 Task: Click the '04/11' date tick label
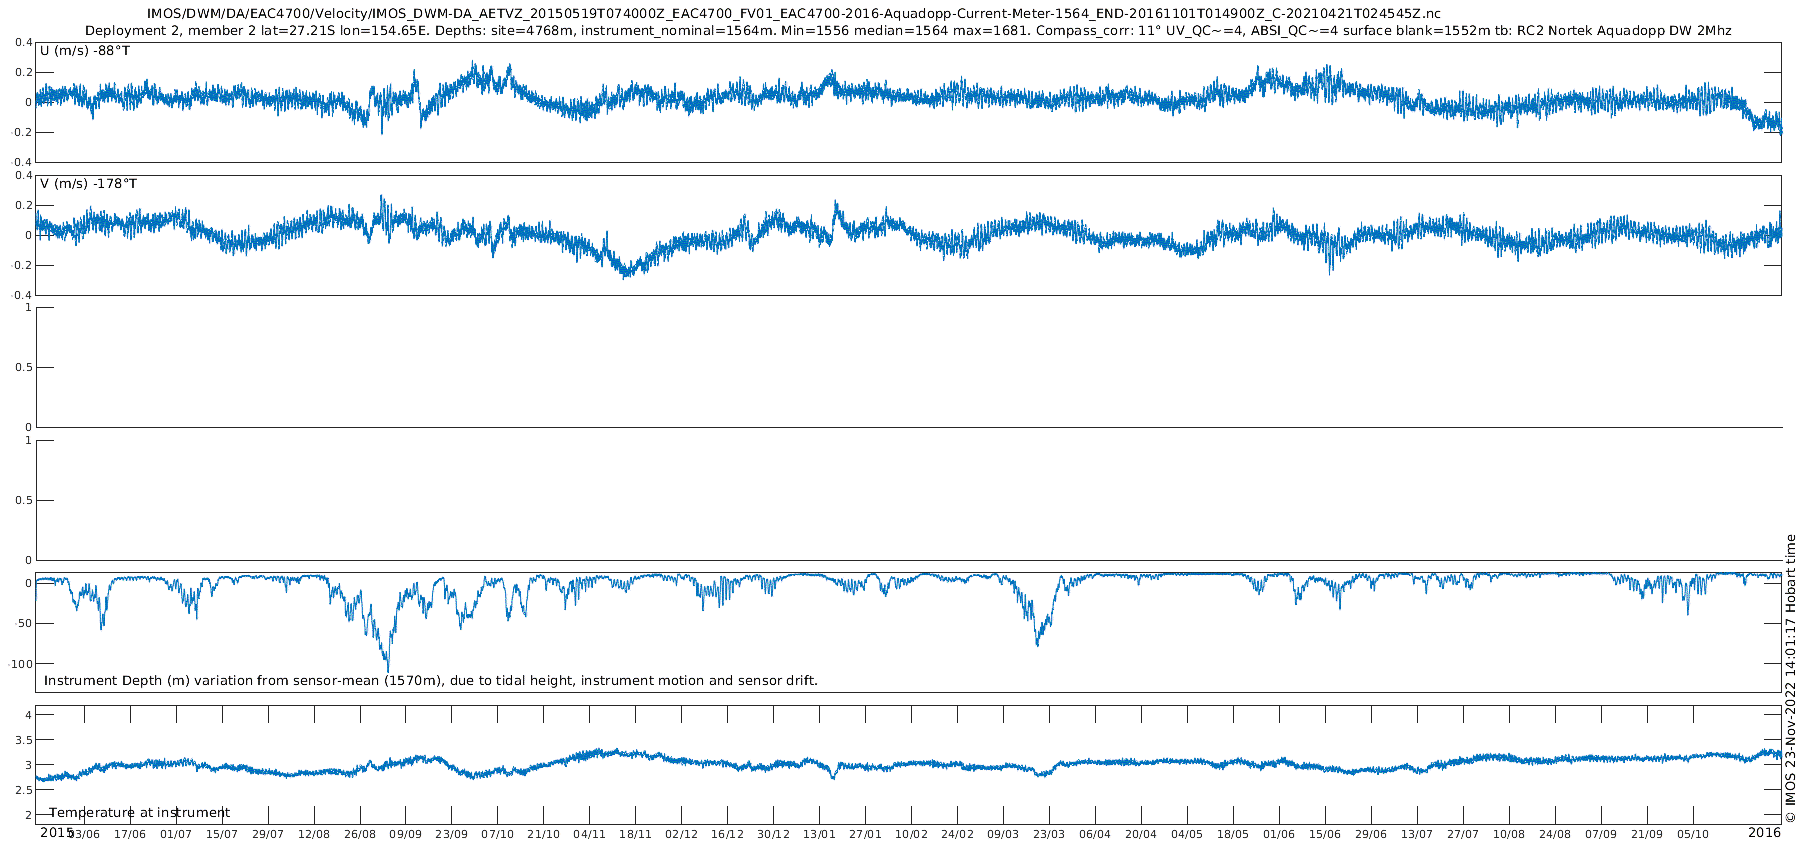(x=590, y=834)
